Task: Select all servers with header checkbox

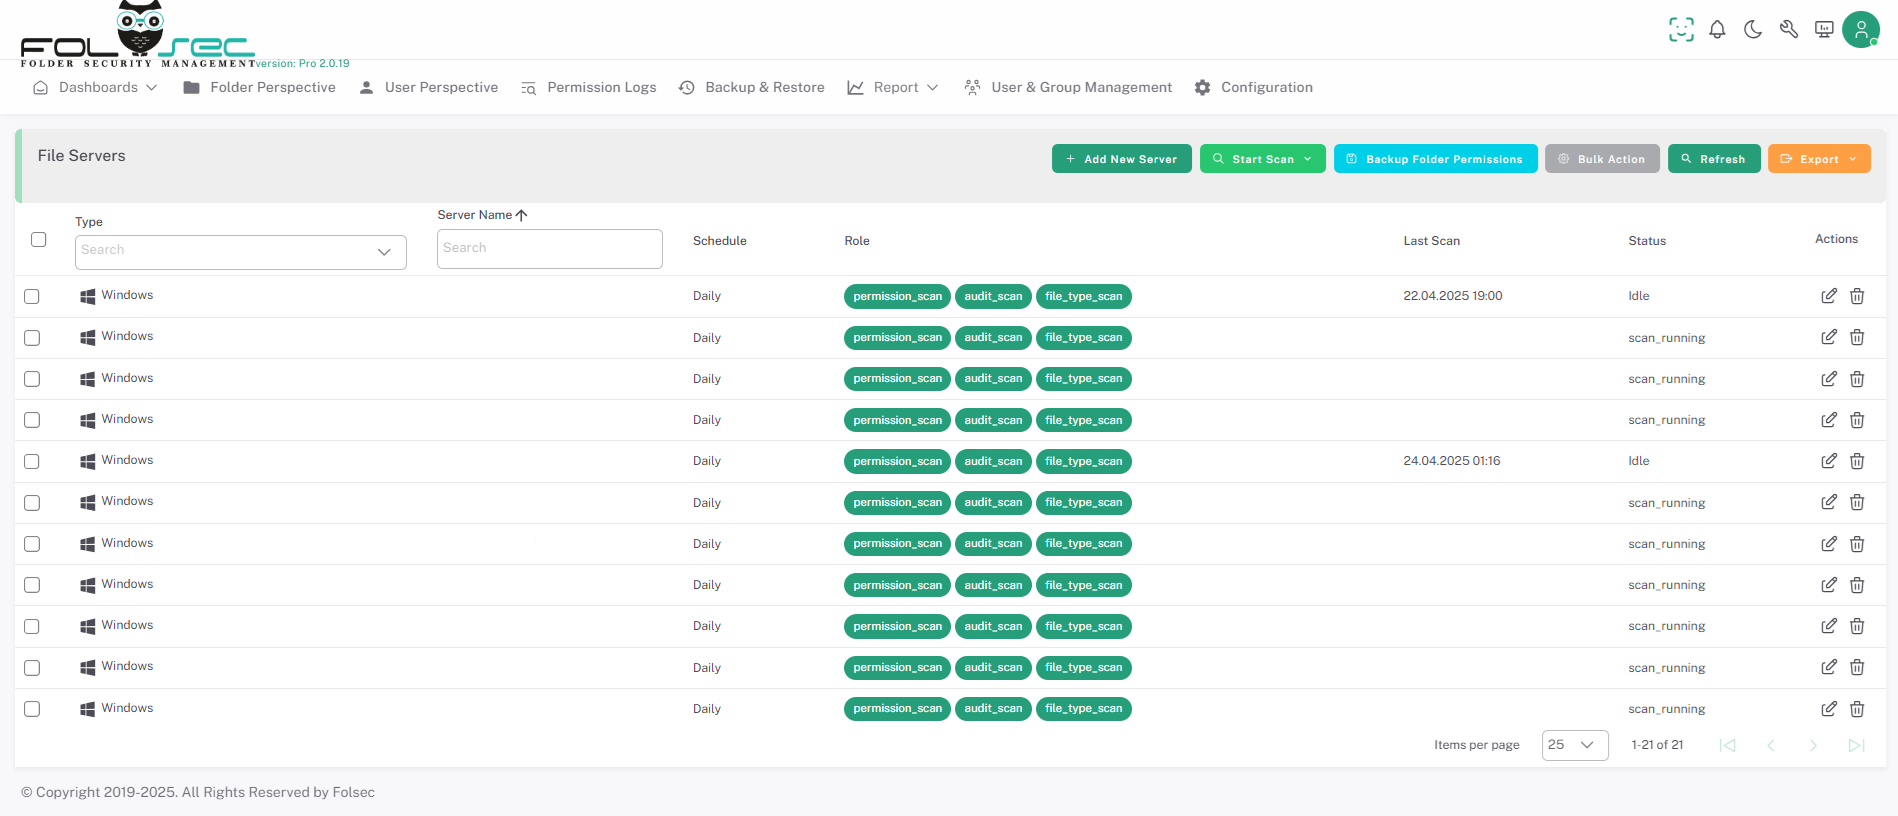Action: (x=39, y=240)
